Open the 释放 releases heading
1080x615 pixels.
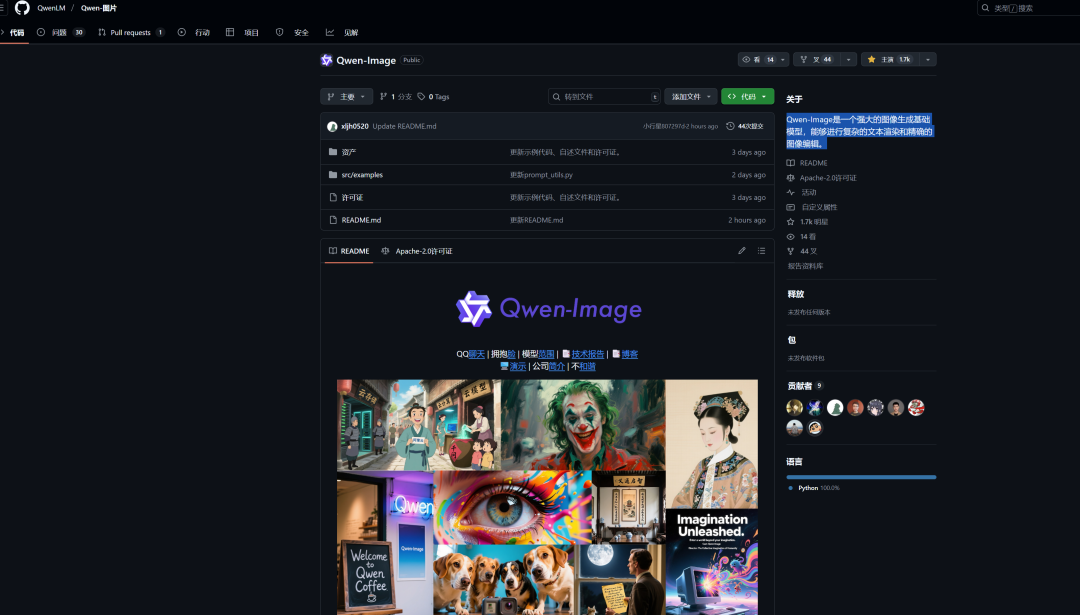tap(796, 294)
